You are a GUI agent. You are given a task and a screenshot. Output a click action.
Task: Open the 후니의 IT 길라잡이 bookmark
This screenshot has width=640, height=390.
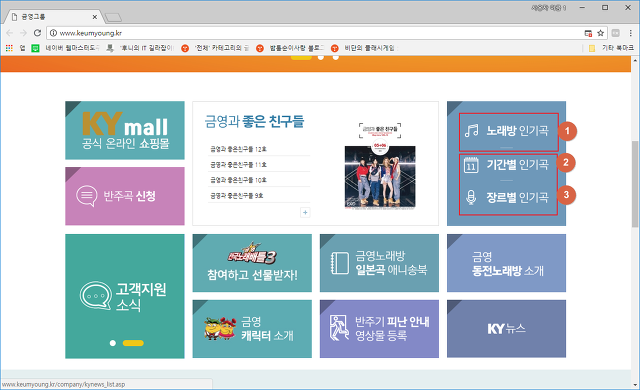140,48
